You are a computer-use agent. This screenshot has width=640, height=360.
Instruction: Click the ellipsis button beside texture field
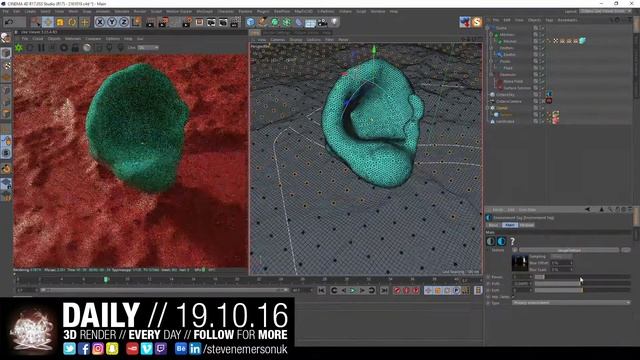(626, 250)
